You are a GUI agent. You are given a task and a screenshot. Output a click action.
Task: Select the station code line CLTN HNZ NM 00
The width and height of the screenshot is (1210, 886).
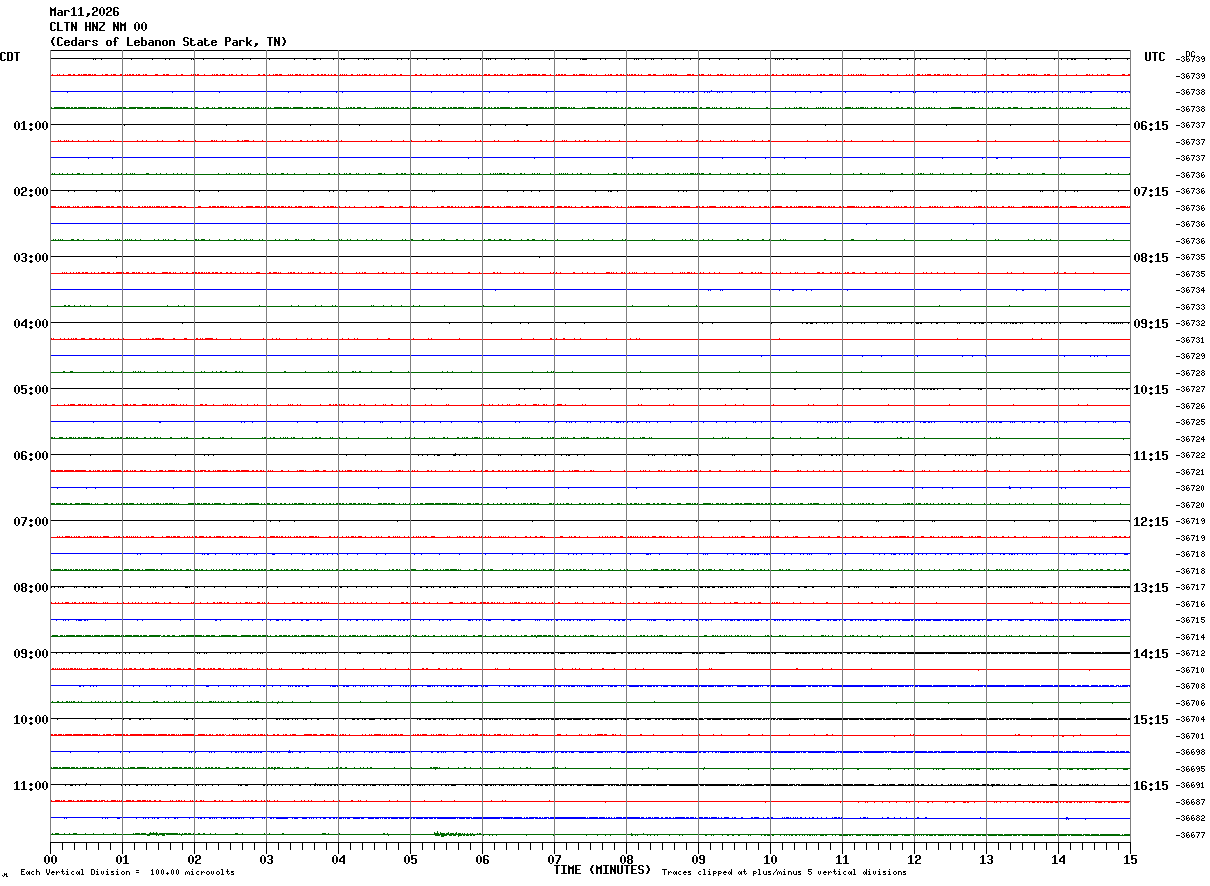(98, 27)
